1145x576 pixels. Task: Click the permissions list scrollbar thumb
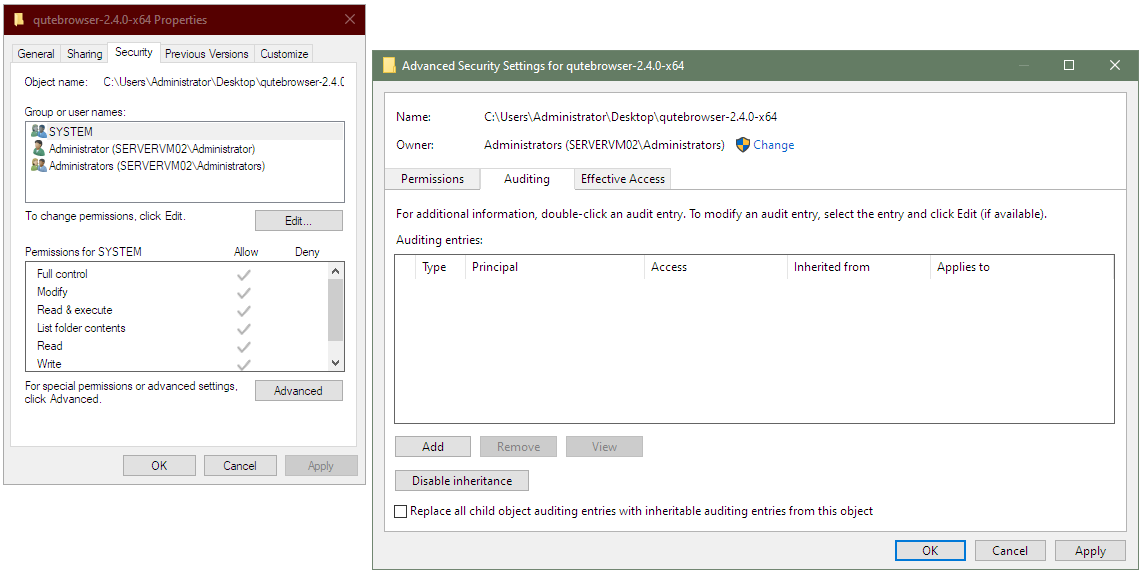point(335,310)
